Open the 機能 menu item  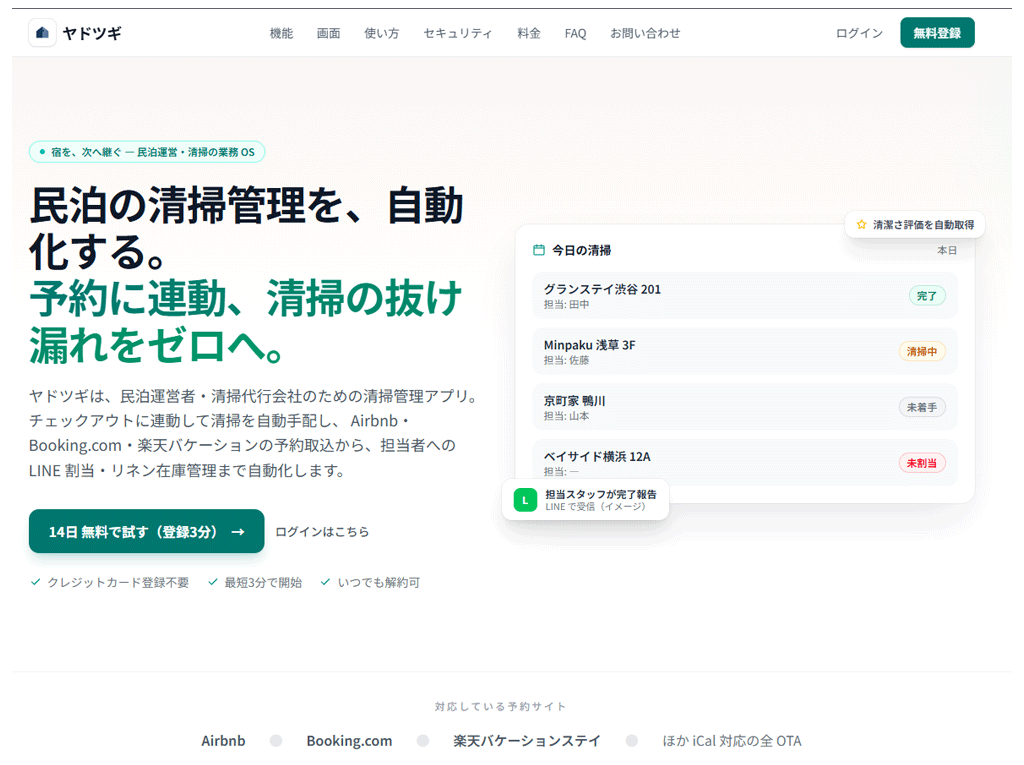[x=281, y=33]
